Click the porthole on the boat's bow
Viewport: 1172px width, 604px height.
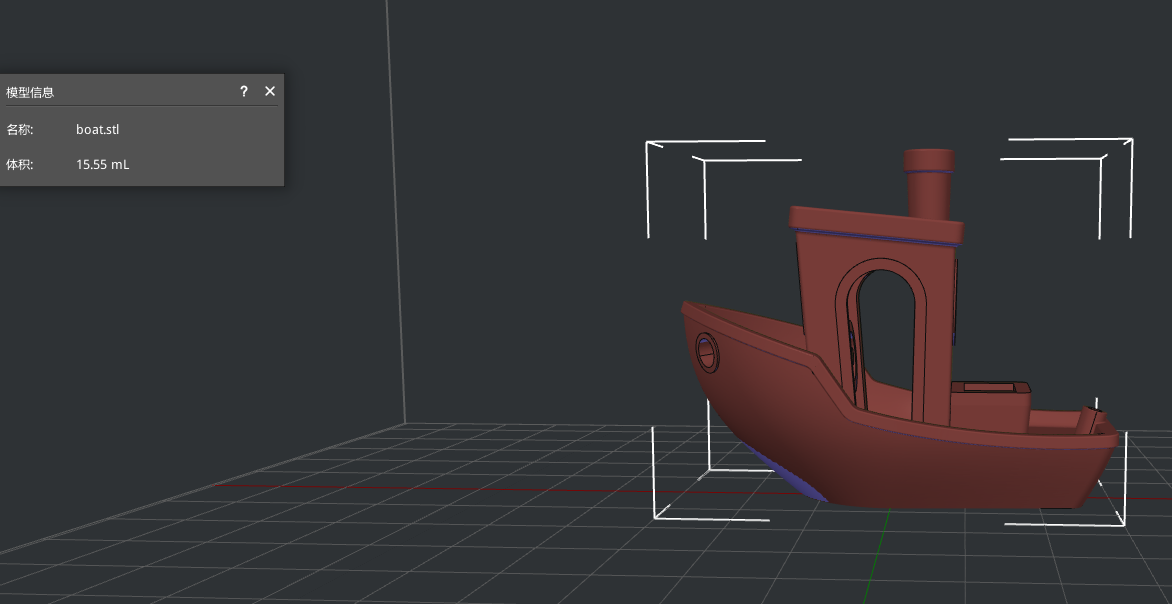click(705, 354)
